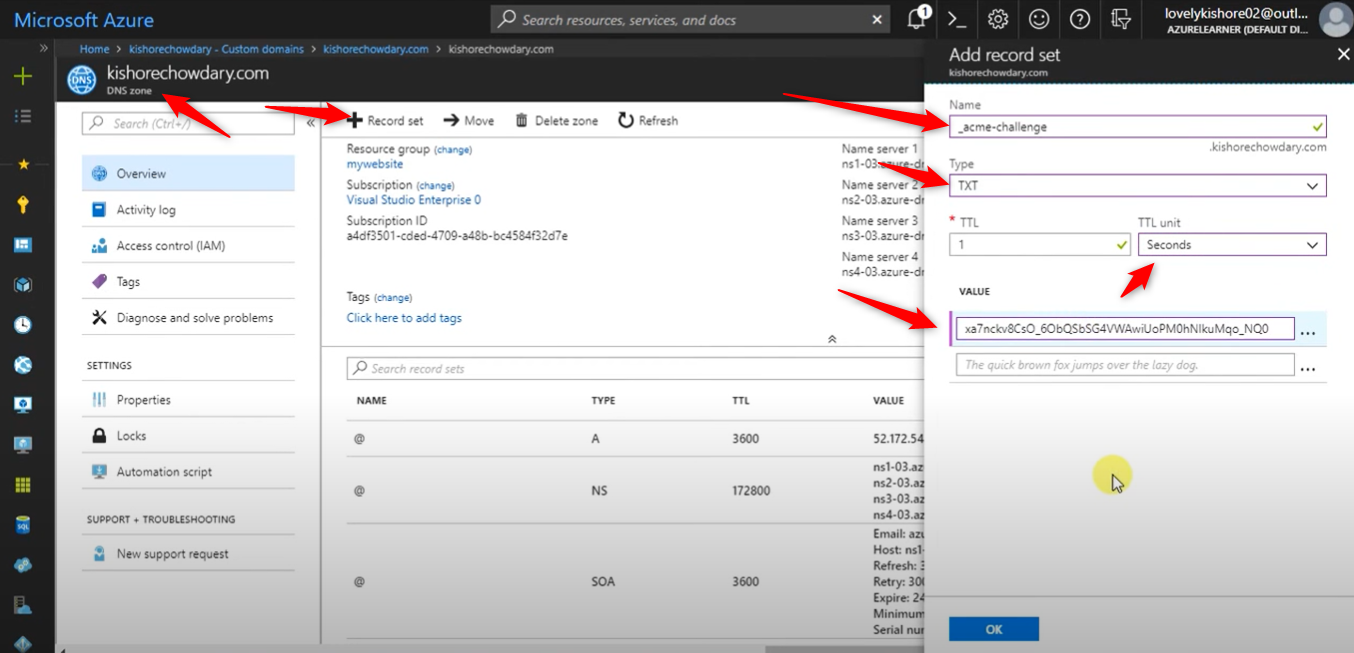
Task: Launch Cloud Shell from top bar
Action: click(957, 19)
